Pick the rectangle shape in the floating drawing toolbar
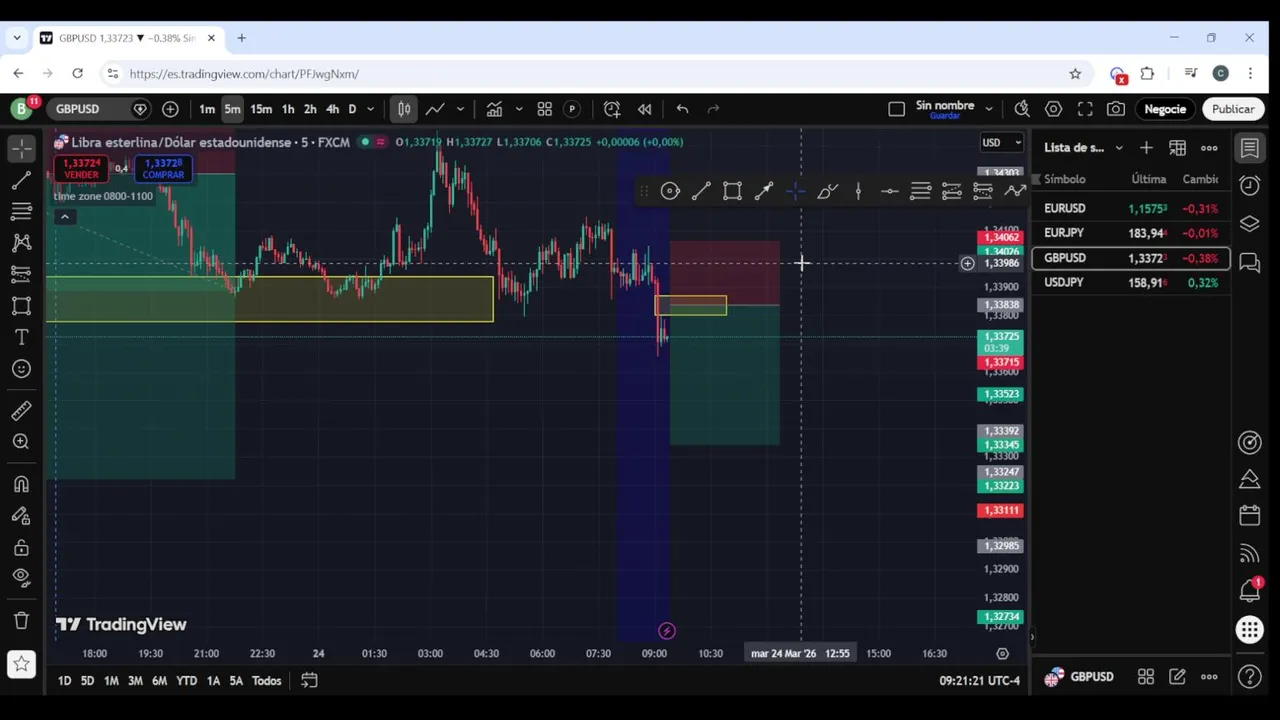This screenshot has height=720, width=1280. tap(732, 191)
